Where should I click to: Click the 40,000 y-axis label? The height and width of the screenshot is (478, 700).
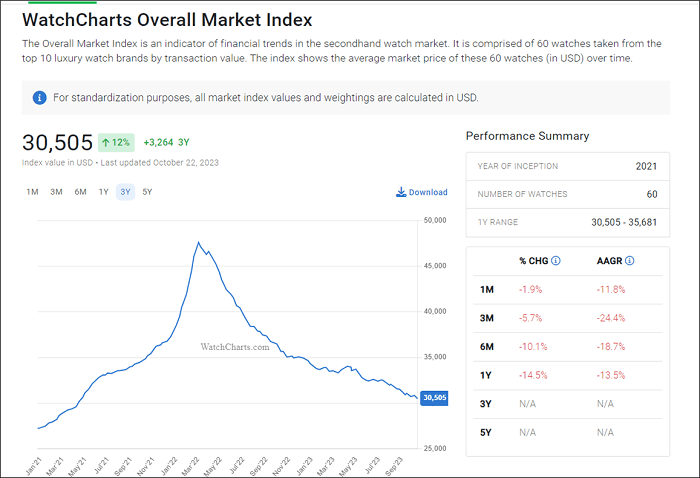435,311
